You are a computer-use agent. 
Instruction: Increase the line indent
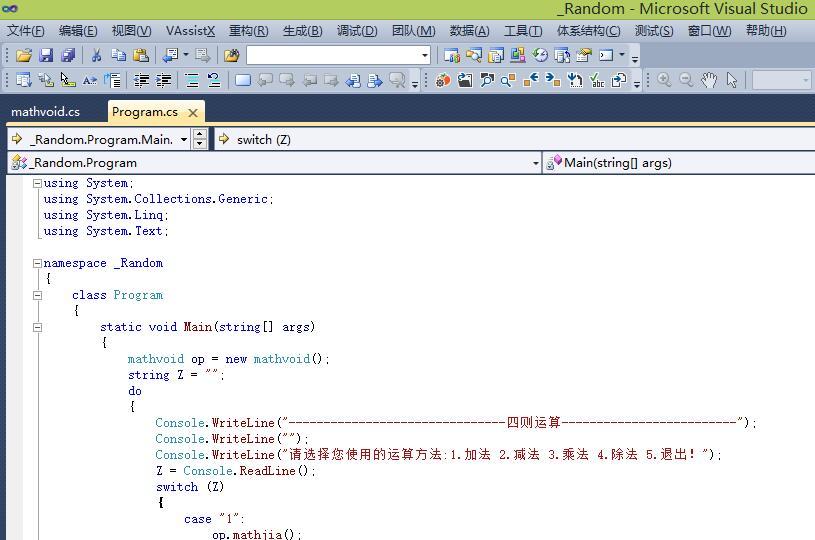coord(164,81)
